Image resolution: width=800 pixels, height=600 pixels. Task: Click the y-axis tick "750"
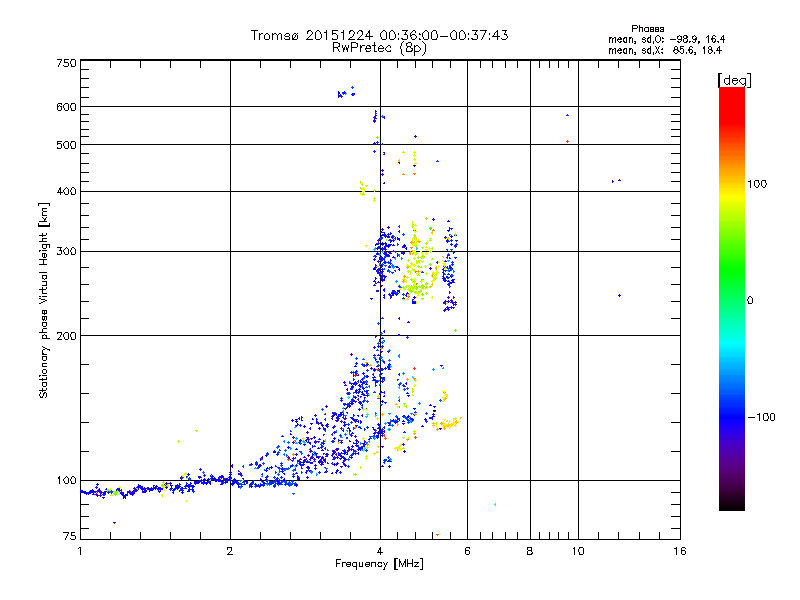pyautogui.click(x=67, y=63)
